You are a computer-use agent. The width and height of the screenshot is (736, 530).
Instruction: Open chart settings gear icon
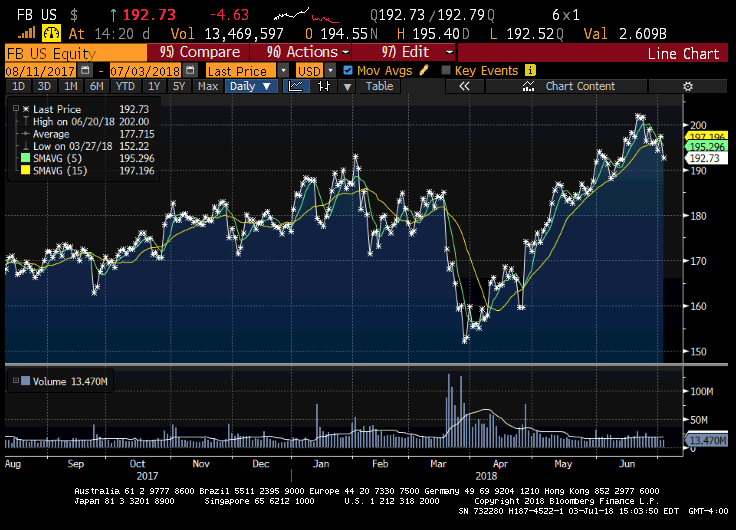point(688,86)
